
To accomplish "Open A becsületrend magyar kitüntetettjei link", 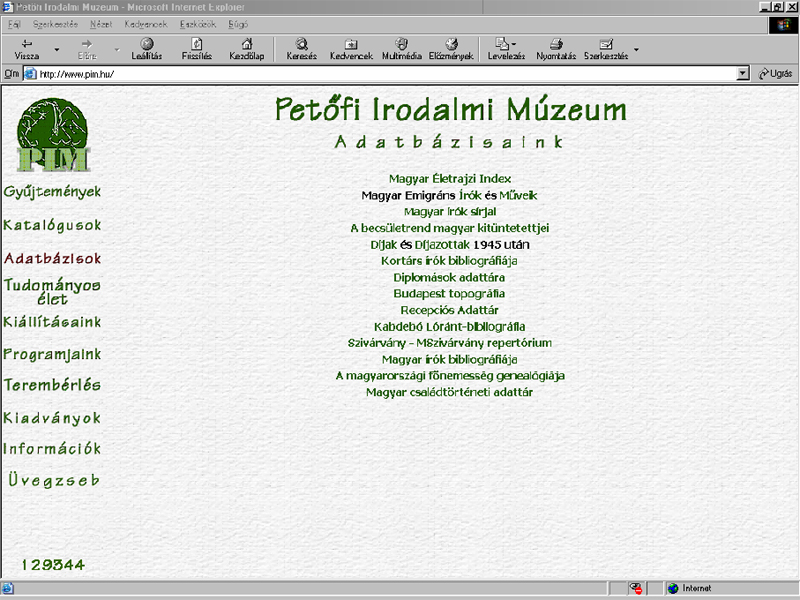I will 449,228.
